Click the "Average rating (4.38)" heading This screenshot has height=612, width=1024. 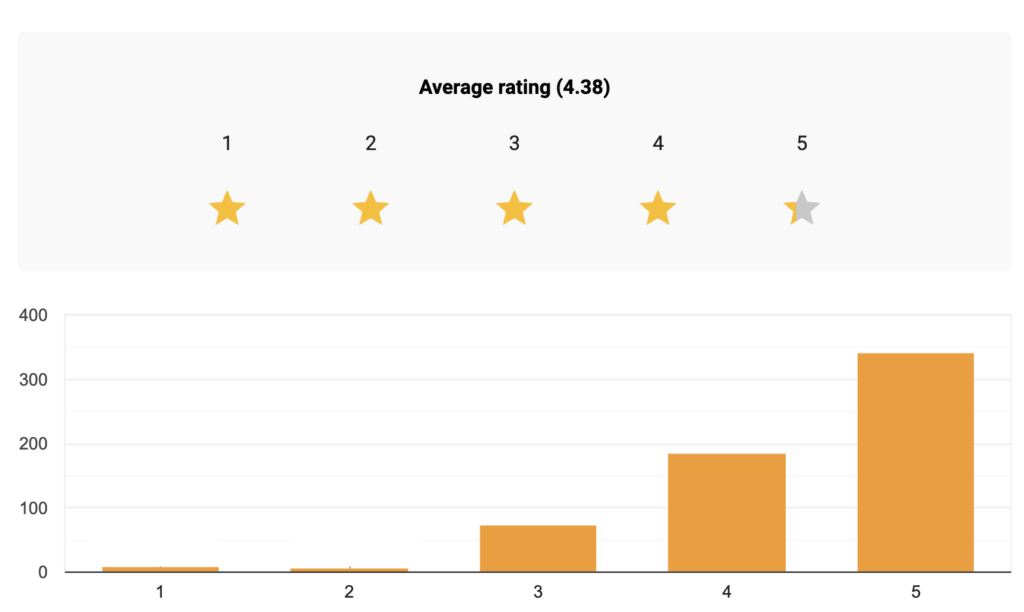tap(514, 88)
